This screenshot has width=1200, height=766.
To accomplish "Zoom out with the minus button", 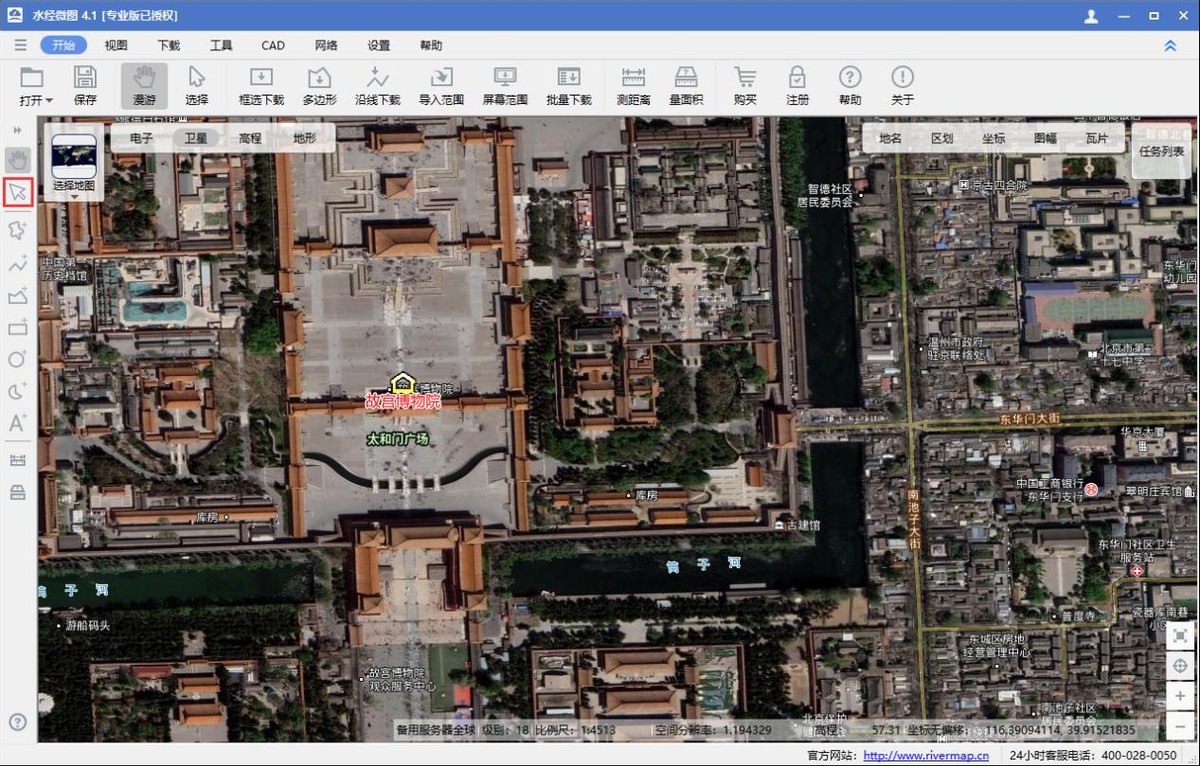I will (x=1180, y=725).
